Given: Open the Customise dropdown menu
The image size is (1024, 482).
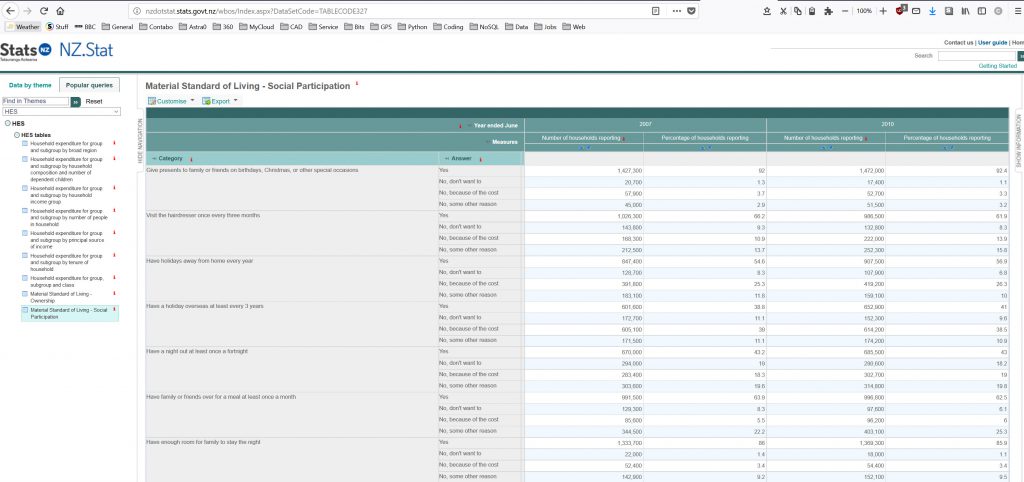Looking at the screenshot, I should [x=170, y=101].
